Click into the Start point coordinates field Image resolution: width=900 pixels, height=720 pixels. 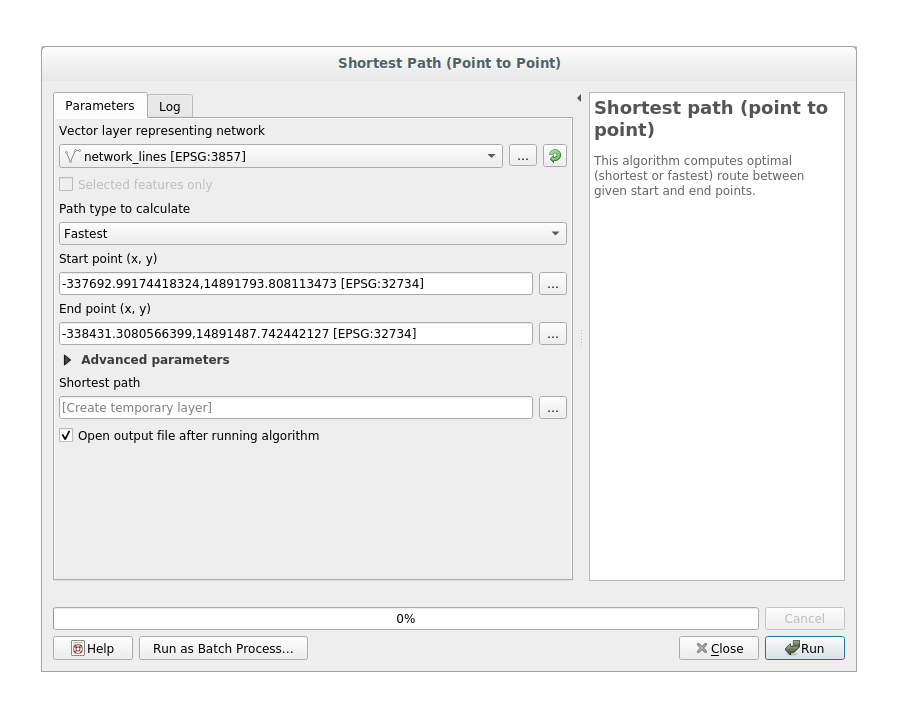(295, 284)
